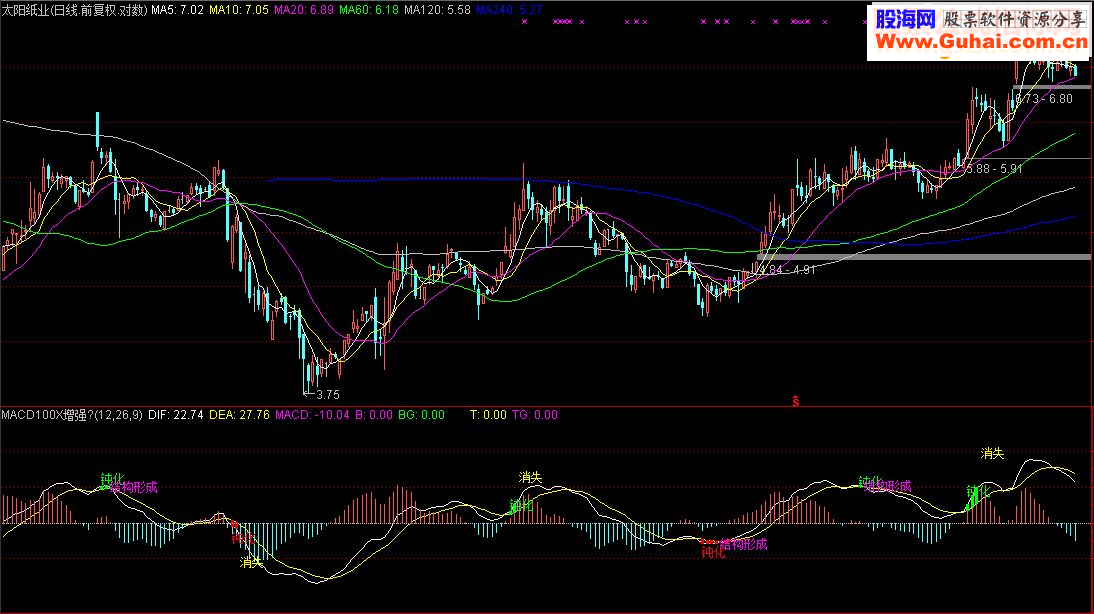
Task: Click the 5.88 - 5.91 price range label
Action: [994, 169]
